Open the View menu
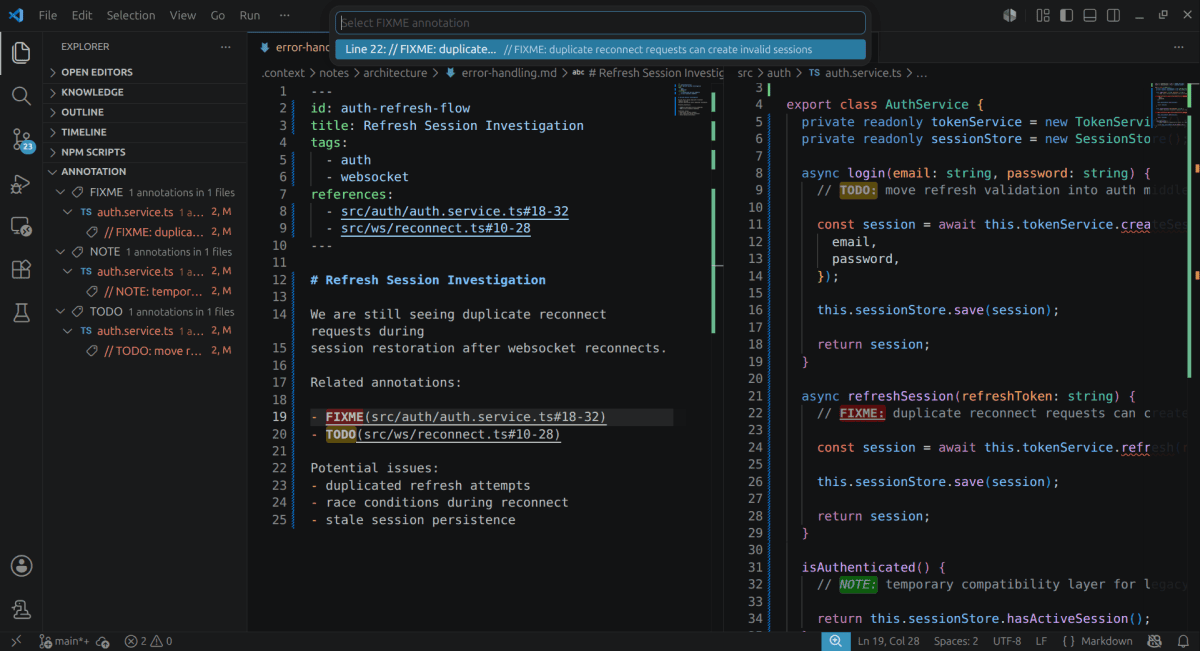This screenshot has height=651, width=1200. click(x=183, y=15)
